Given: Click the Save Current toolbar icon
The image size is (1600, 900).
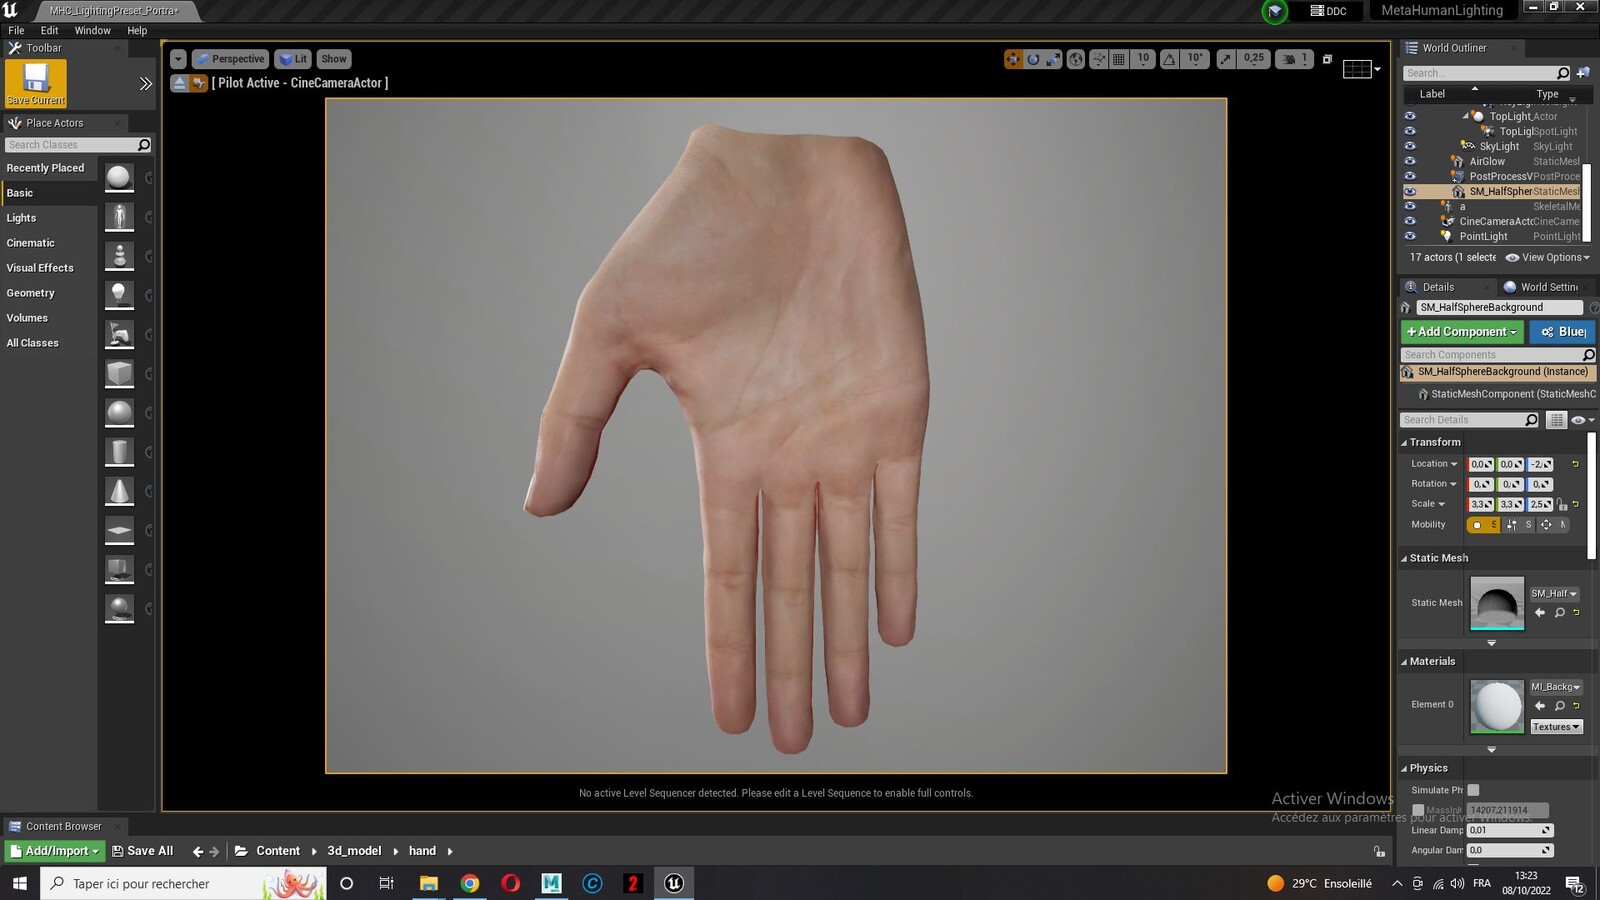Looking at the screenshot, I should 36,83.
